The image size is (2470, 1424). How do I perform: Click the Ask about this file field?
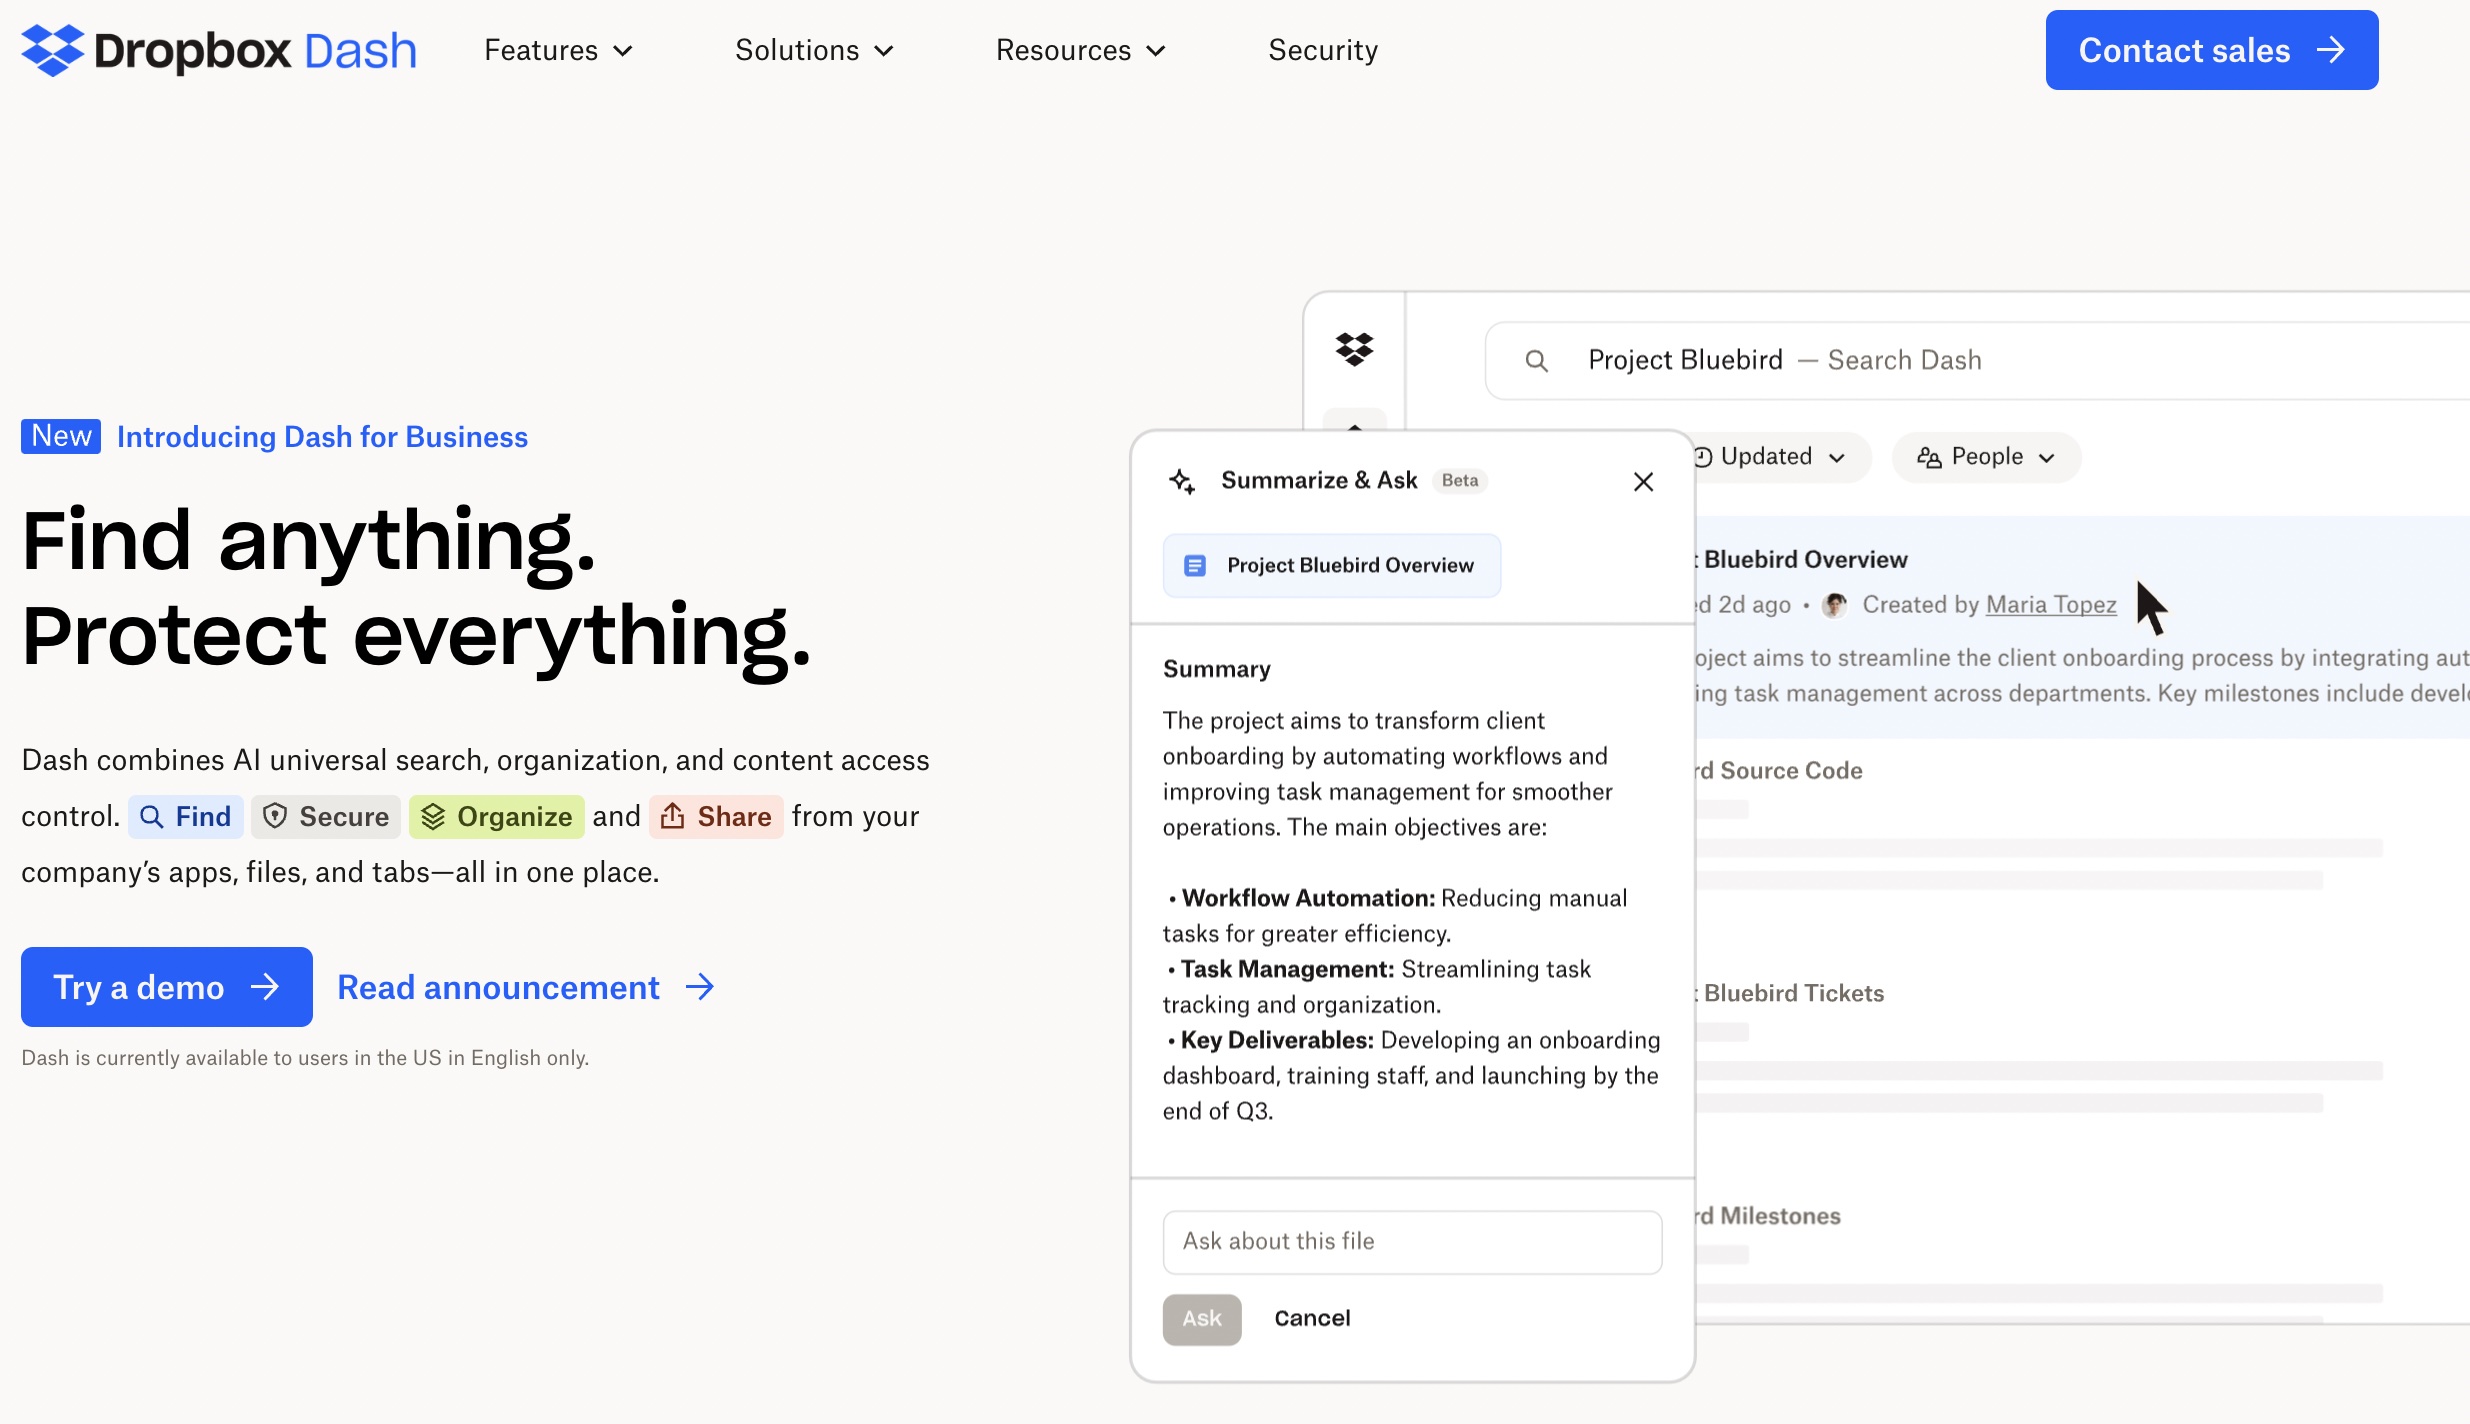1412,1242
